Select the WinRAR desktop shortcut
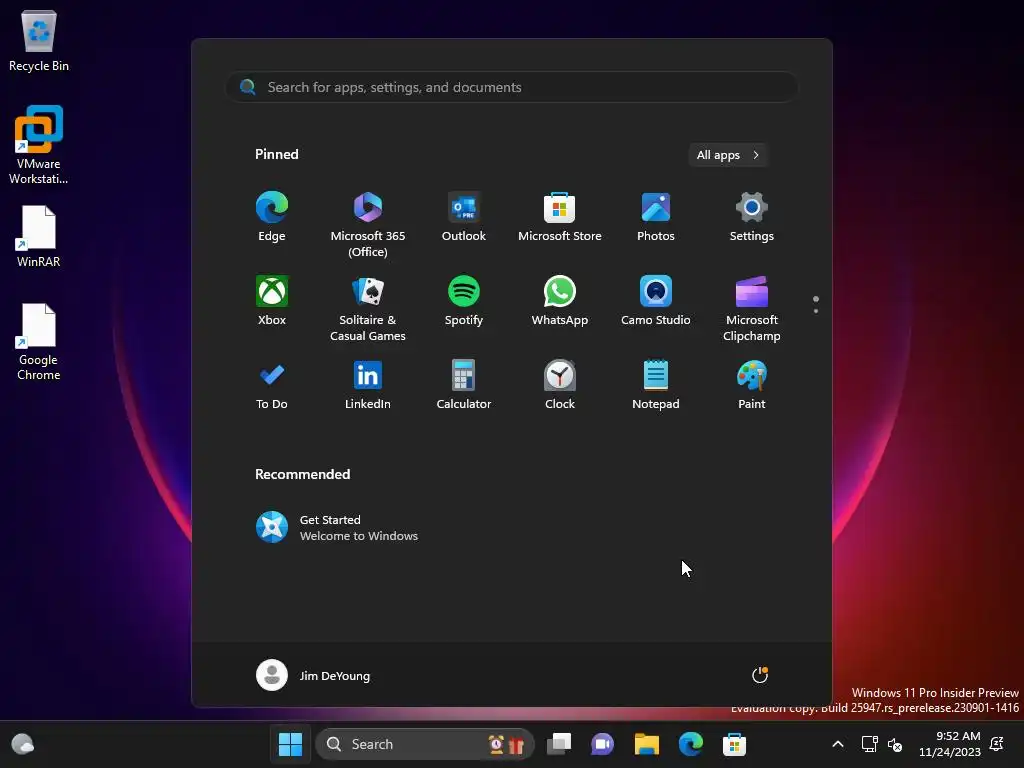1024x768 pixels. [x=39, y=236]
